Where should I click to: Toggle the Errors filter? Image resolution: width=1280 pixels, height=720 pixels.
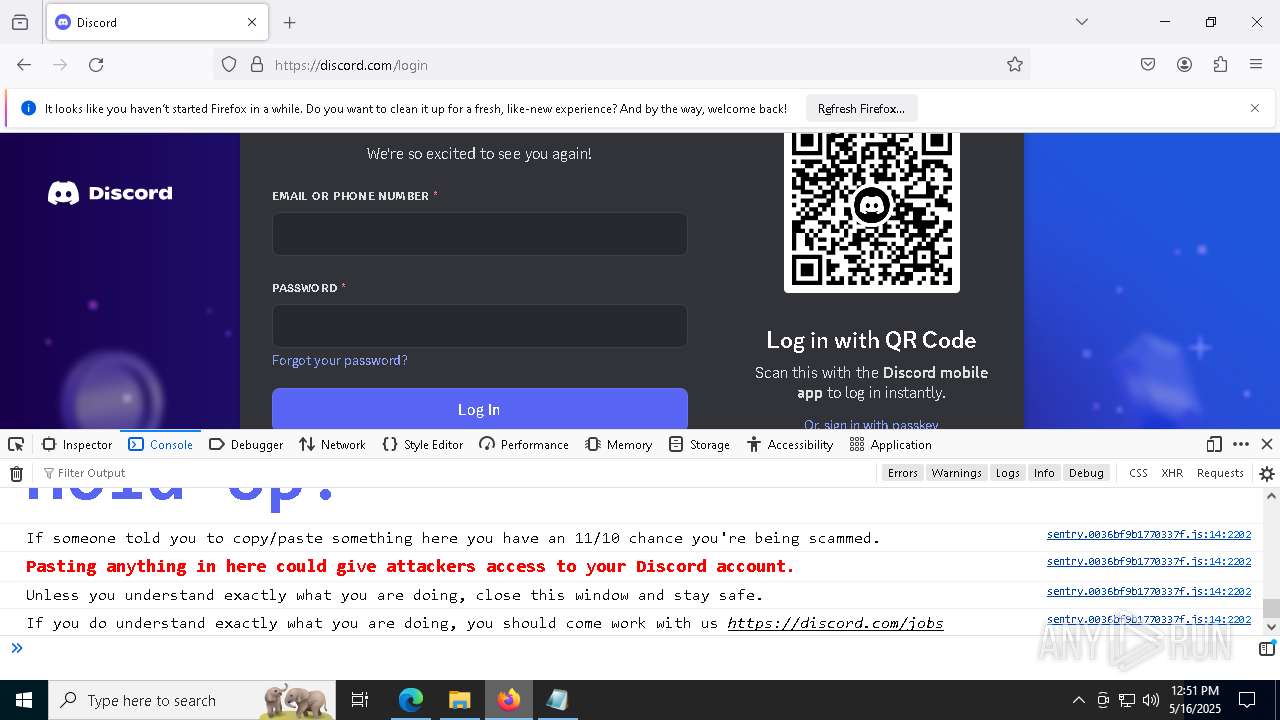(x=902, y=473)
